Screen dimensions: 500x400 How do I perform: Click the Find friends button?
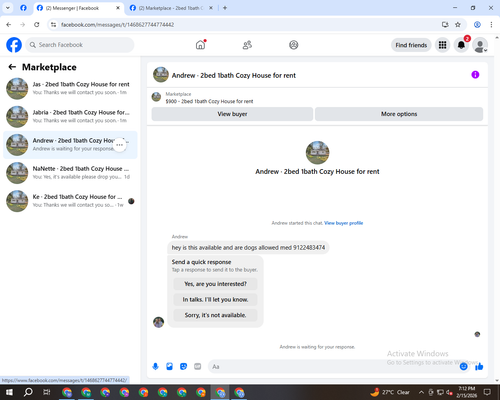pos(411,45)
